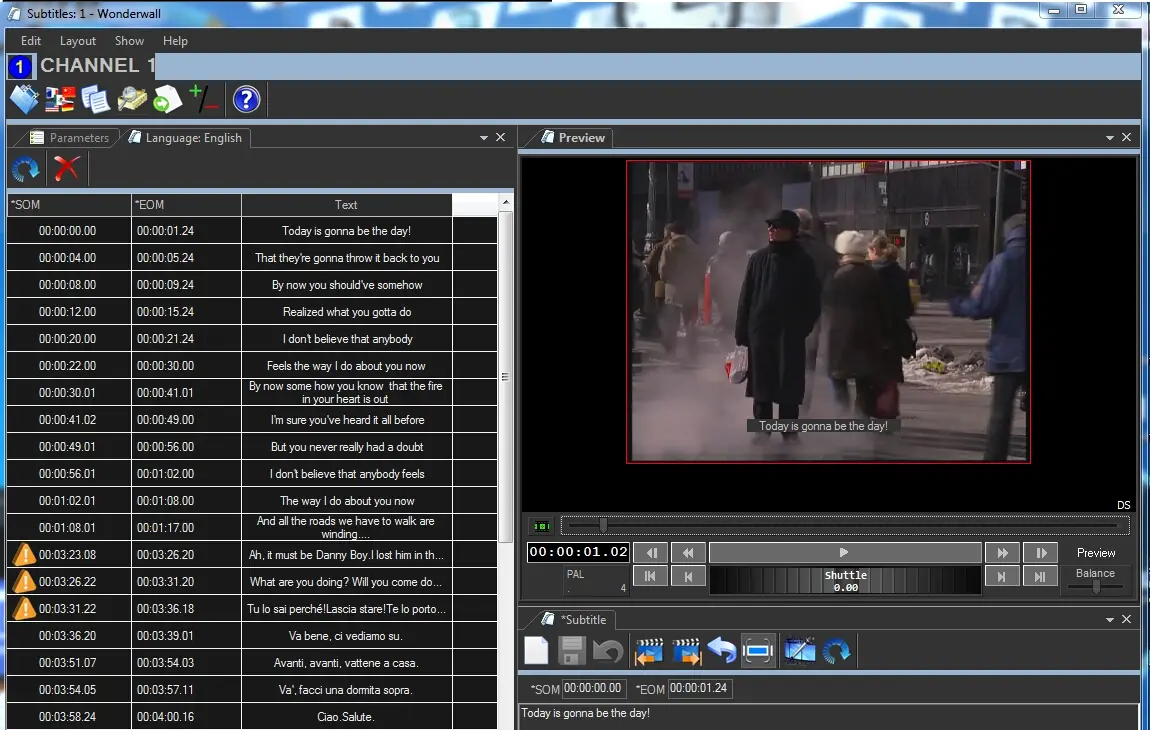Click the blue curved back arrow in Subtitle toolbar

pos(722,651)
